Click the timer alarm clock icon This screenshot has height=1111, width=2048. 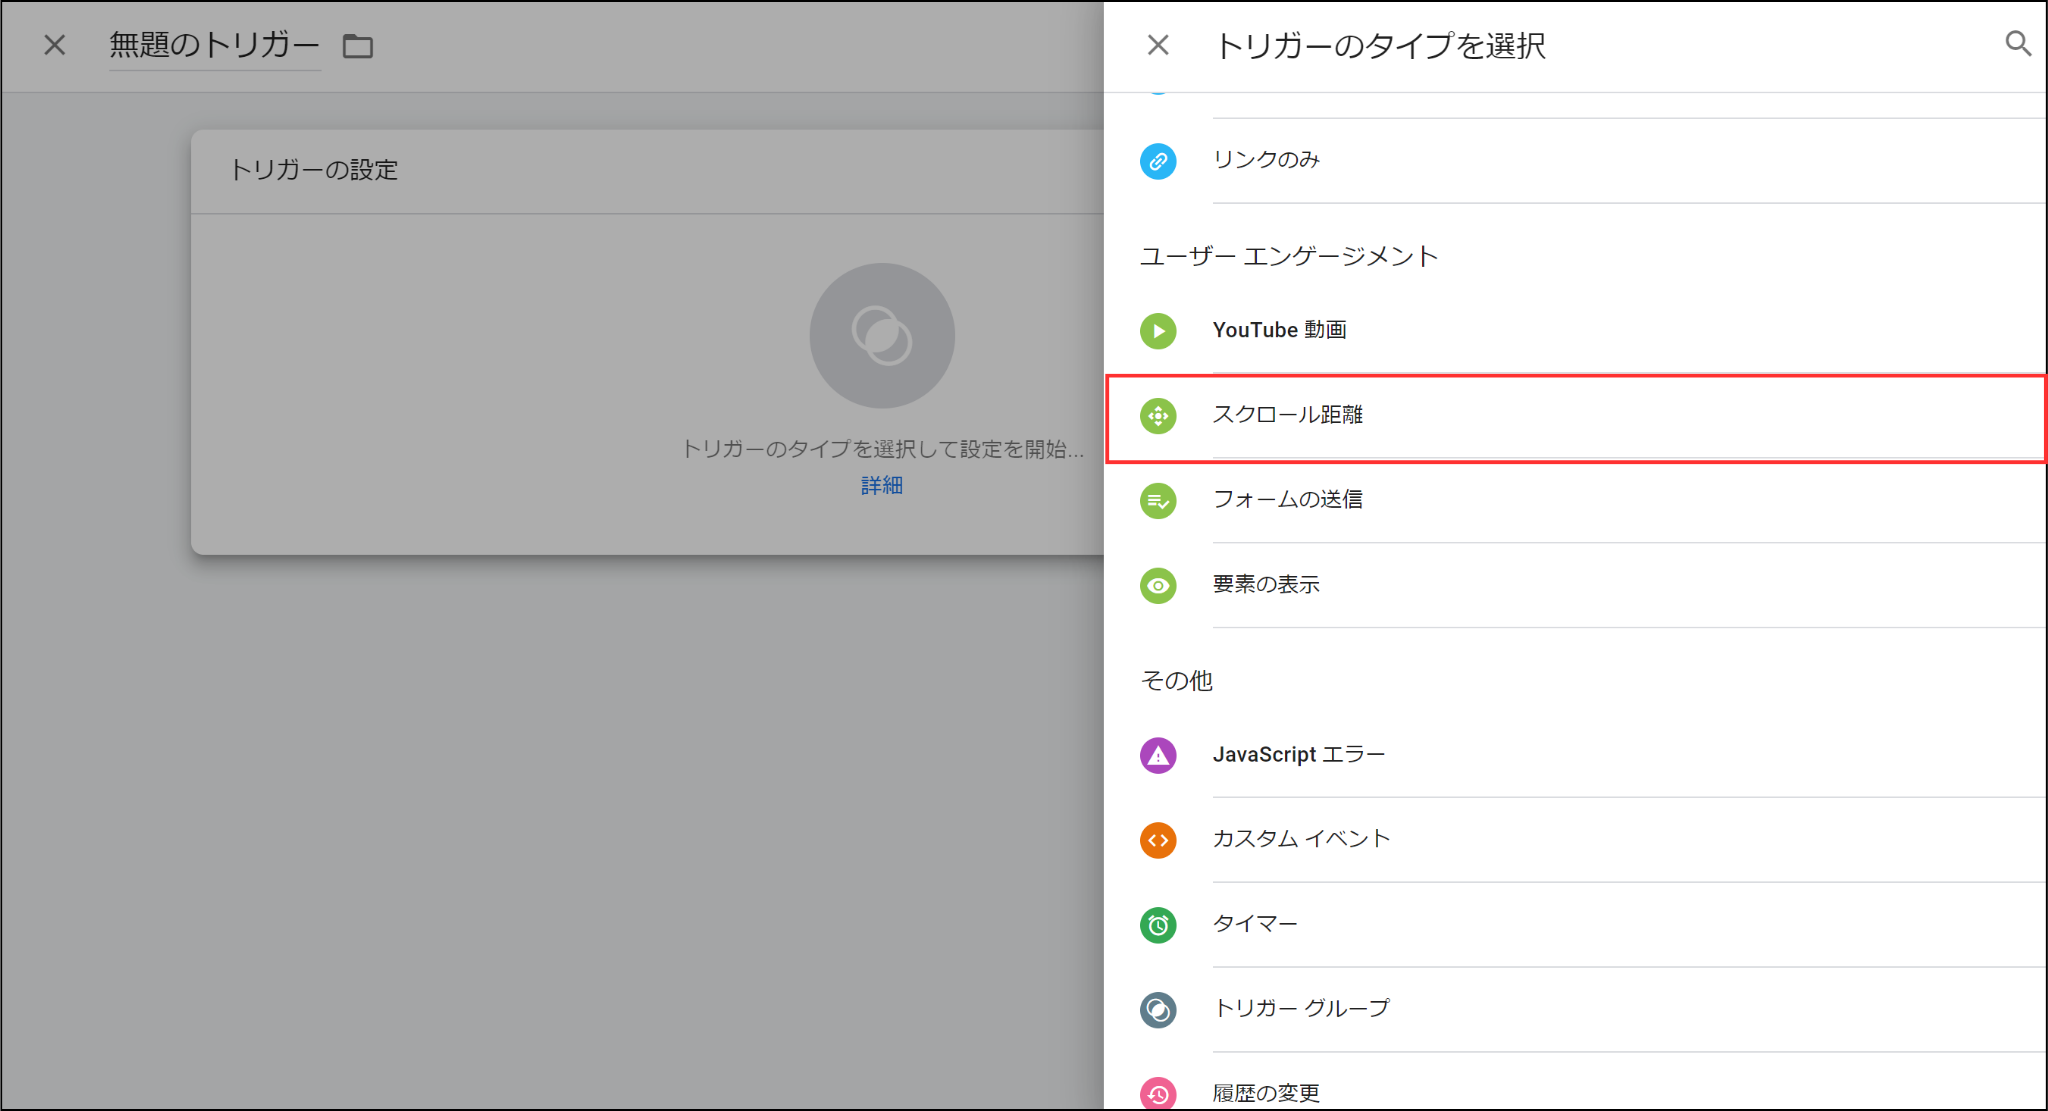(1158, 925)
